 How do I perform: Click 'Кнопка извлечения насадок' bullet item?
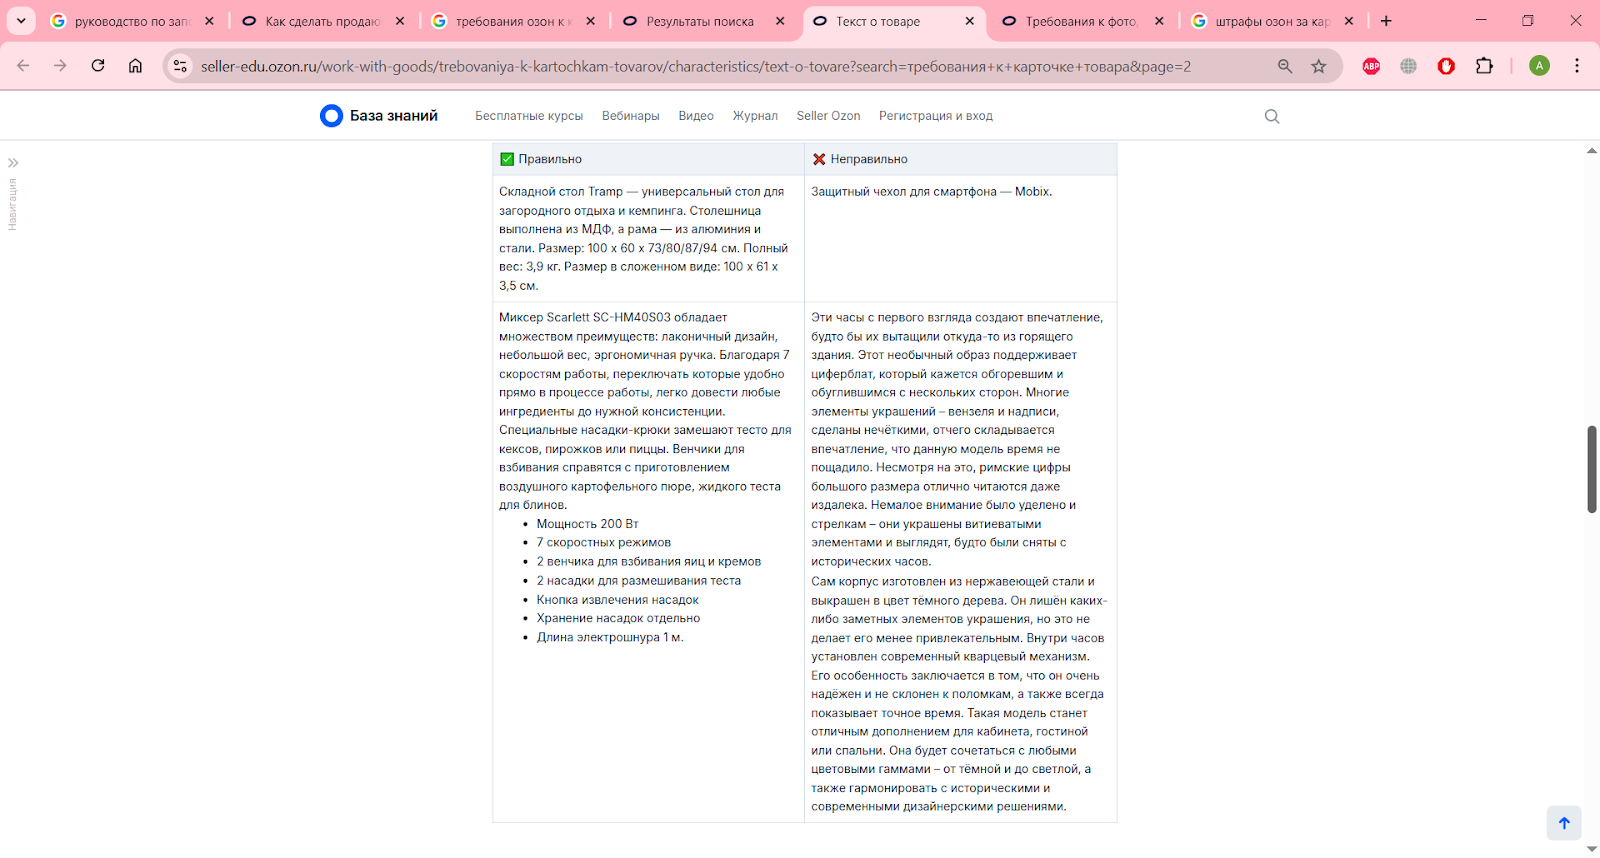[617, 600]
